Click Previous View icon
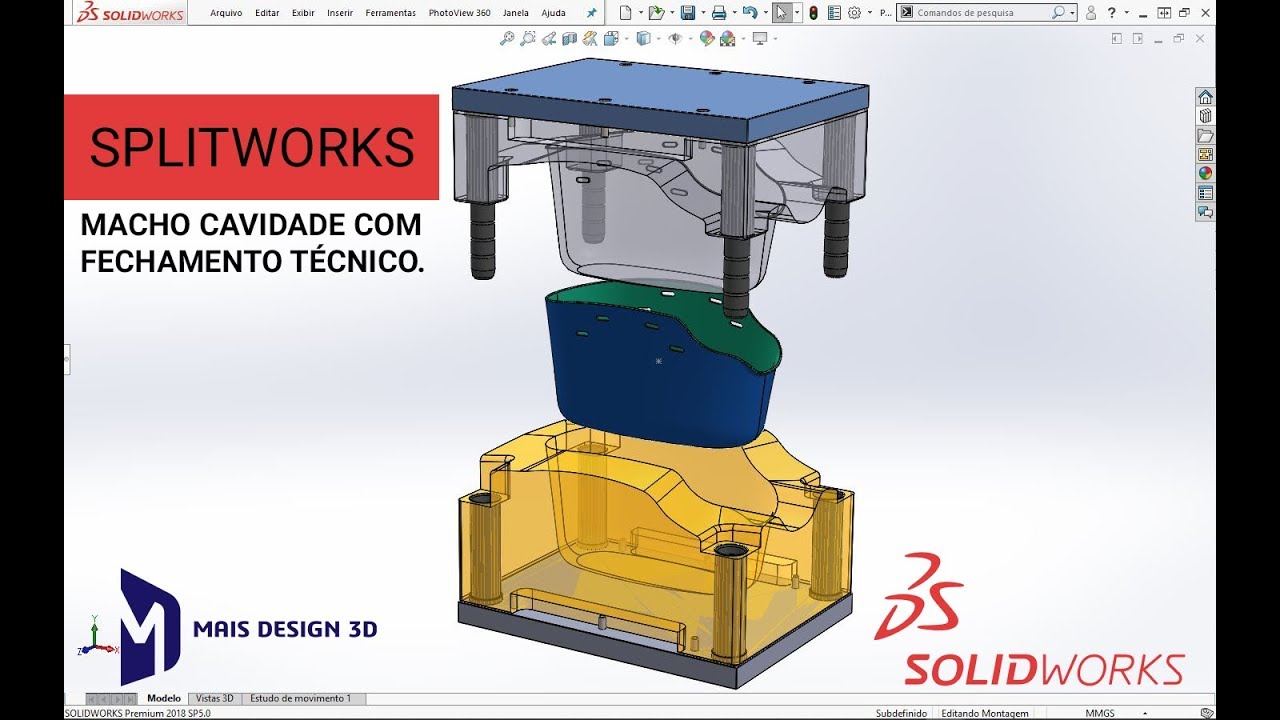Screen dimensions: 1280x720 (549, 38)
